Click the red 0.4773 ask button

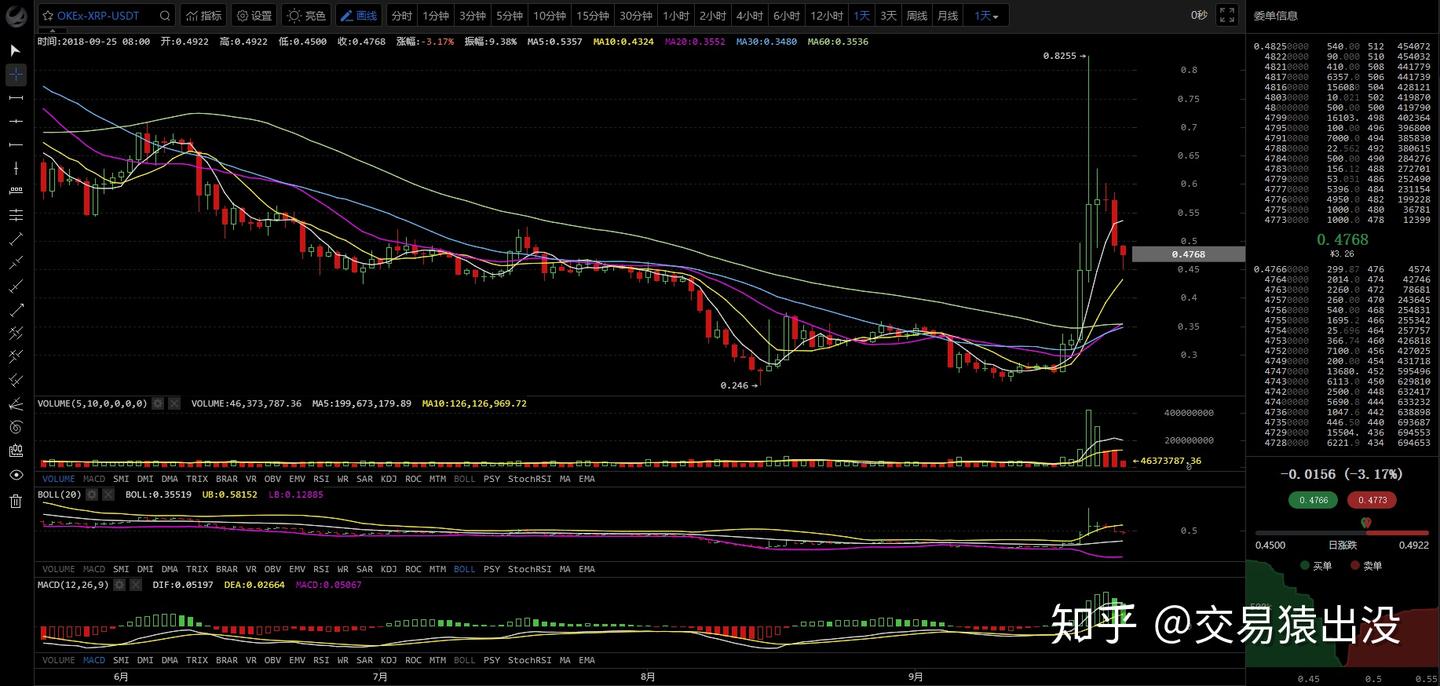1373,499
